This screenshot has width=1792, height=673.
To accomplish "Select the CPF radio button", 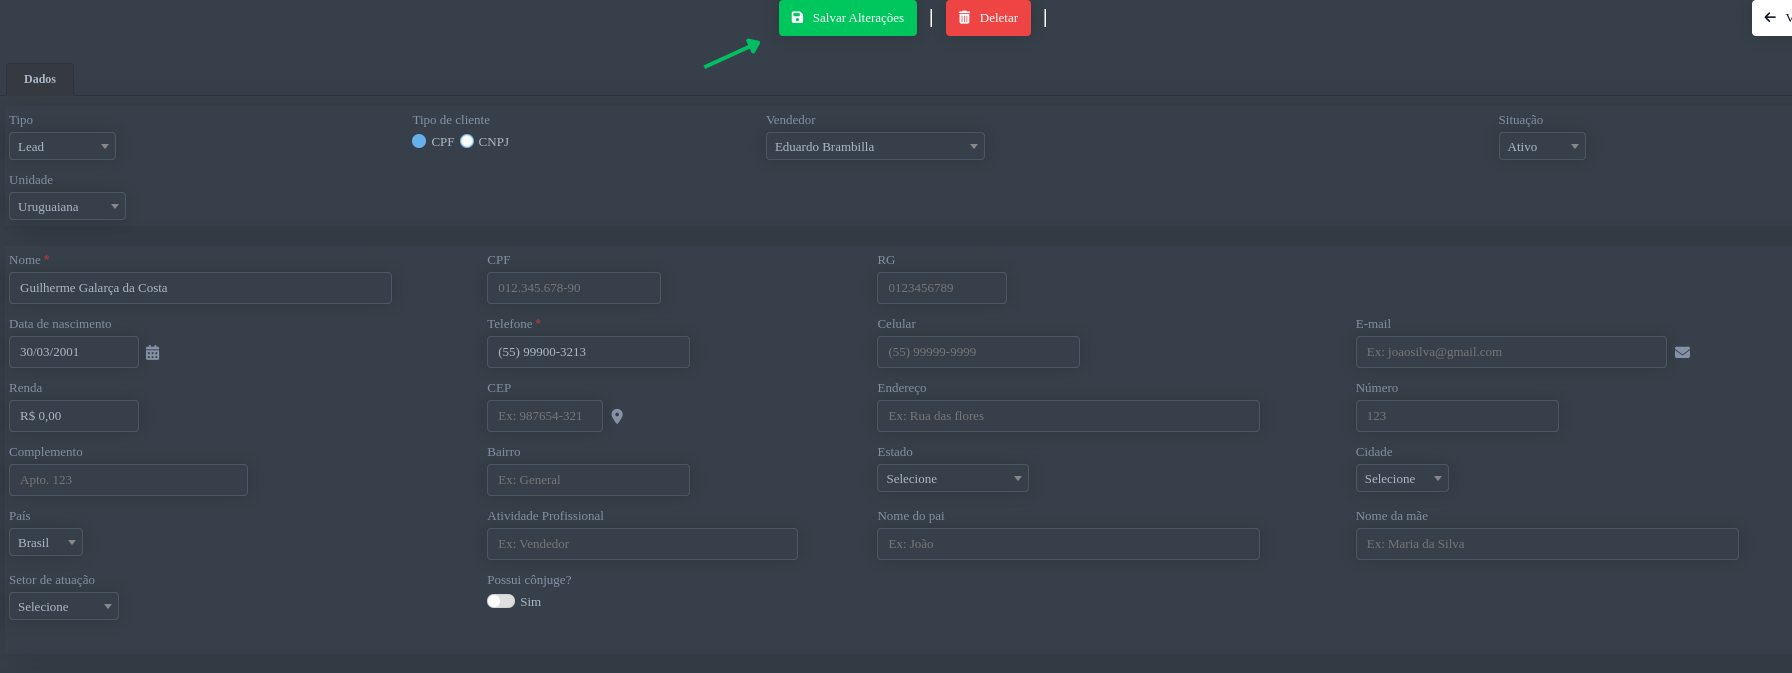I will pos(419,142).
